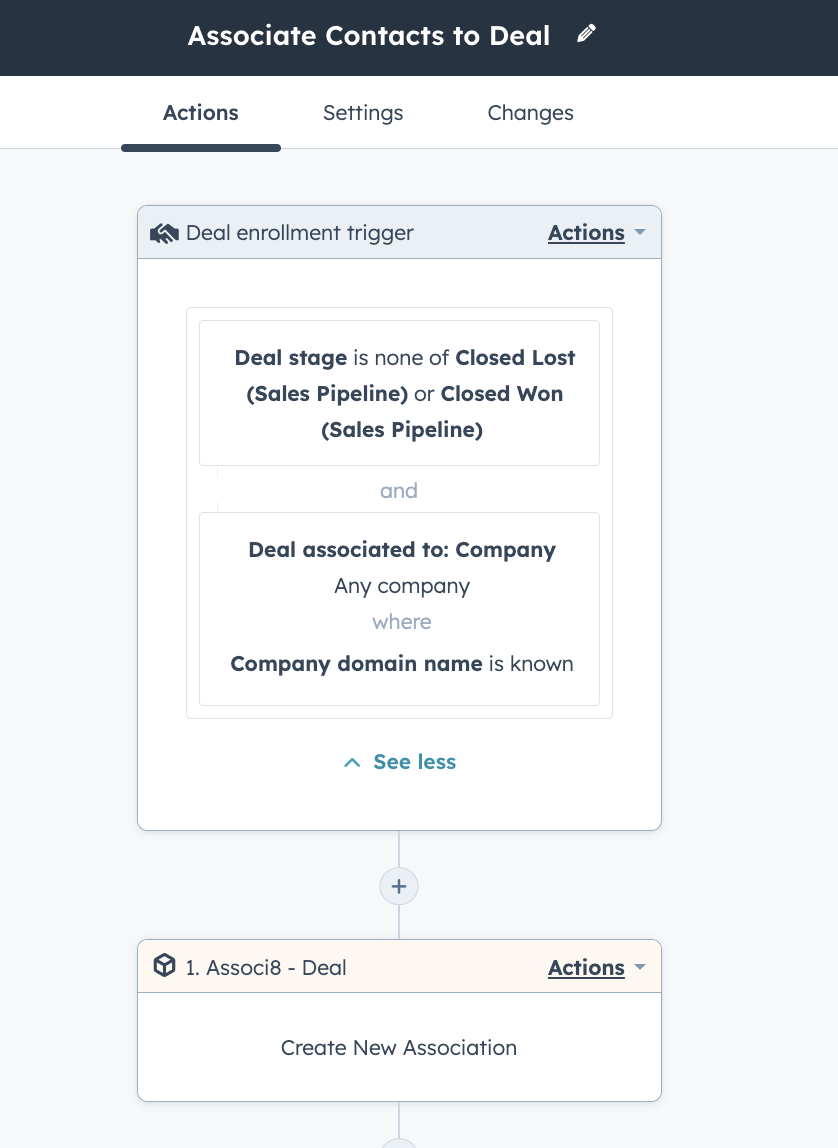
Task: Click the chevron next to See less
Action: [351, 762]
